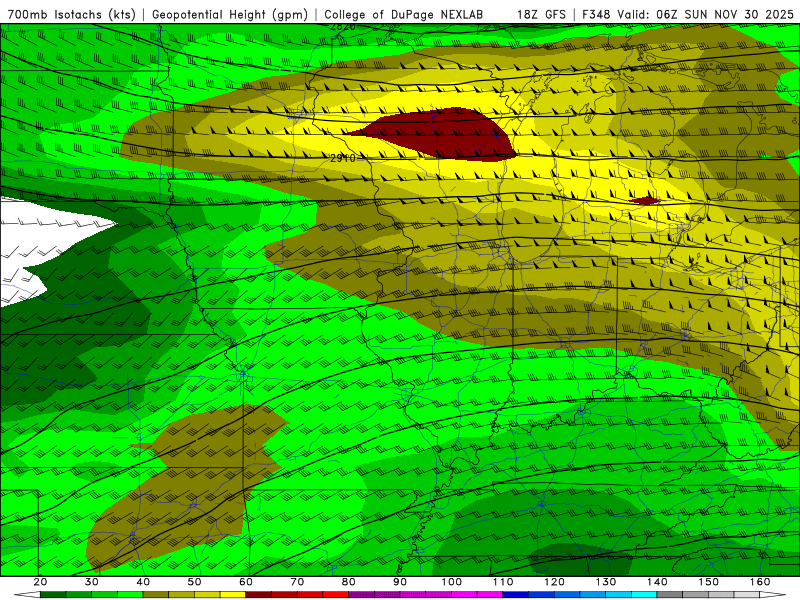The width and height of the screenshot is (800, 600).
Task: Click the bright yellow swatch in the color bar
Action: coord(233,595)
